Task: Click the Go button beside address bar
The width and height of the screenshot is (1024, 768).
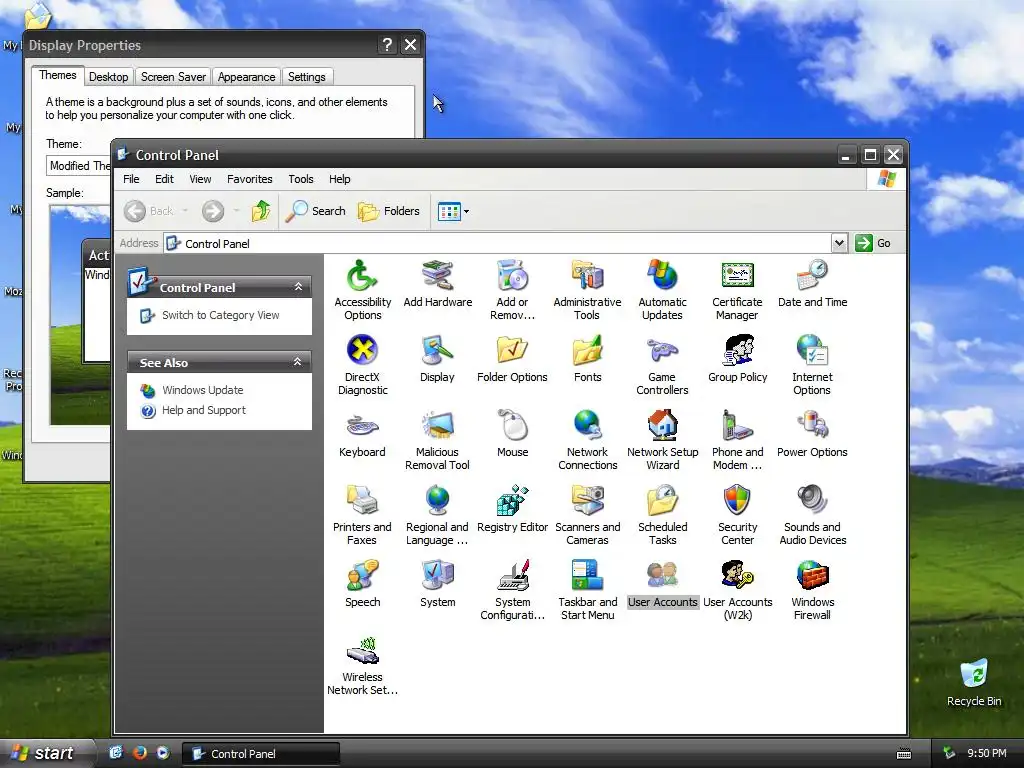Action: (873, 243)
